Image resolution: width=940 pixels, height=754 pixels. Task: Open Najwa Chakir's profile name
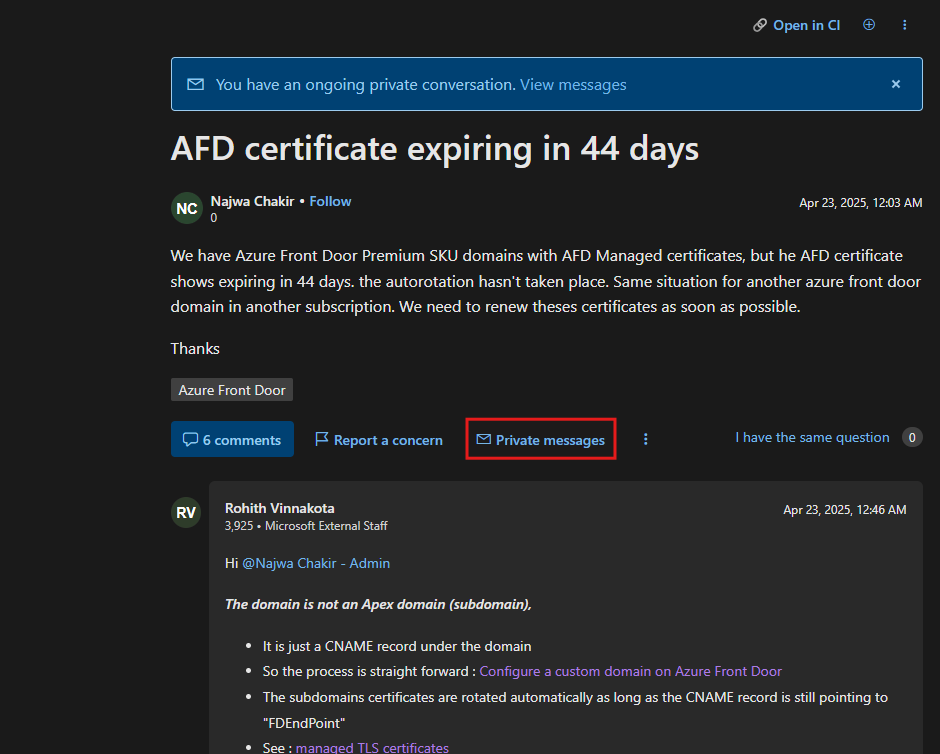click(x=252, y=201)
